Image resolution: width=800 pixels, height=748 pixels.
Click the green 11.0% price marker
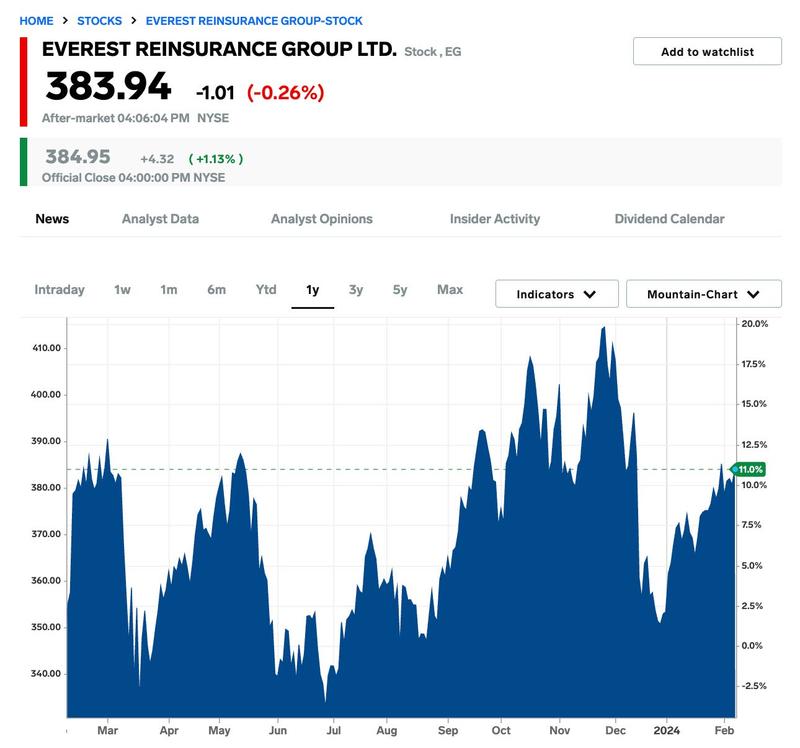pyautogui.click(x=749, y=469)
